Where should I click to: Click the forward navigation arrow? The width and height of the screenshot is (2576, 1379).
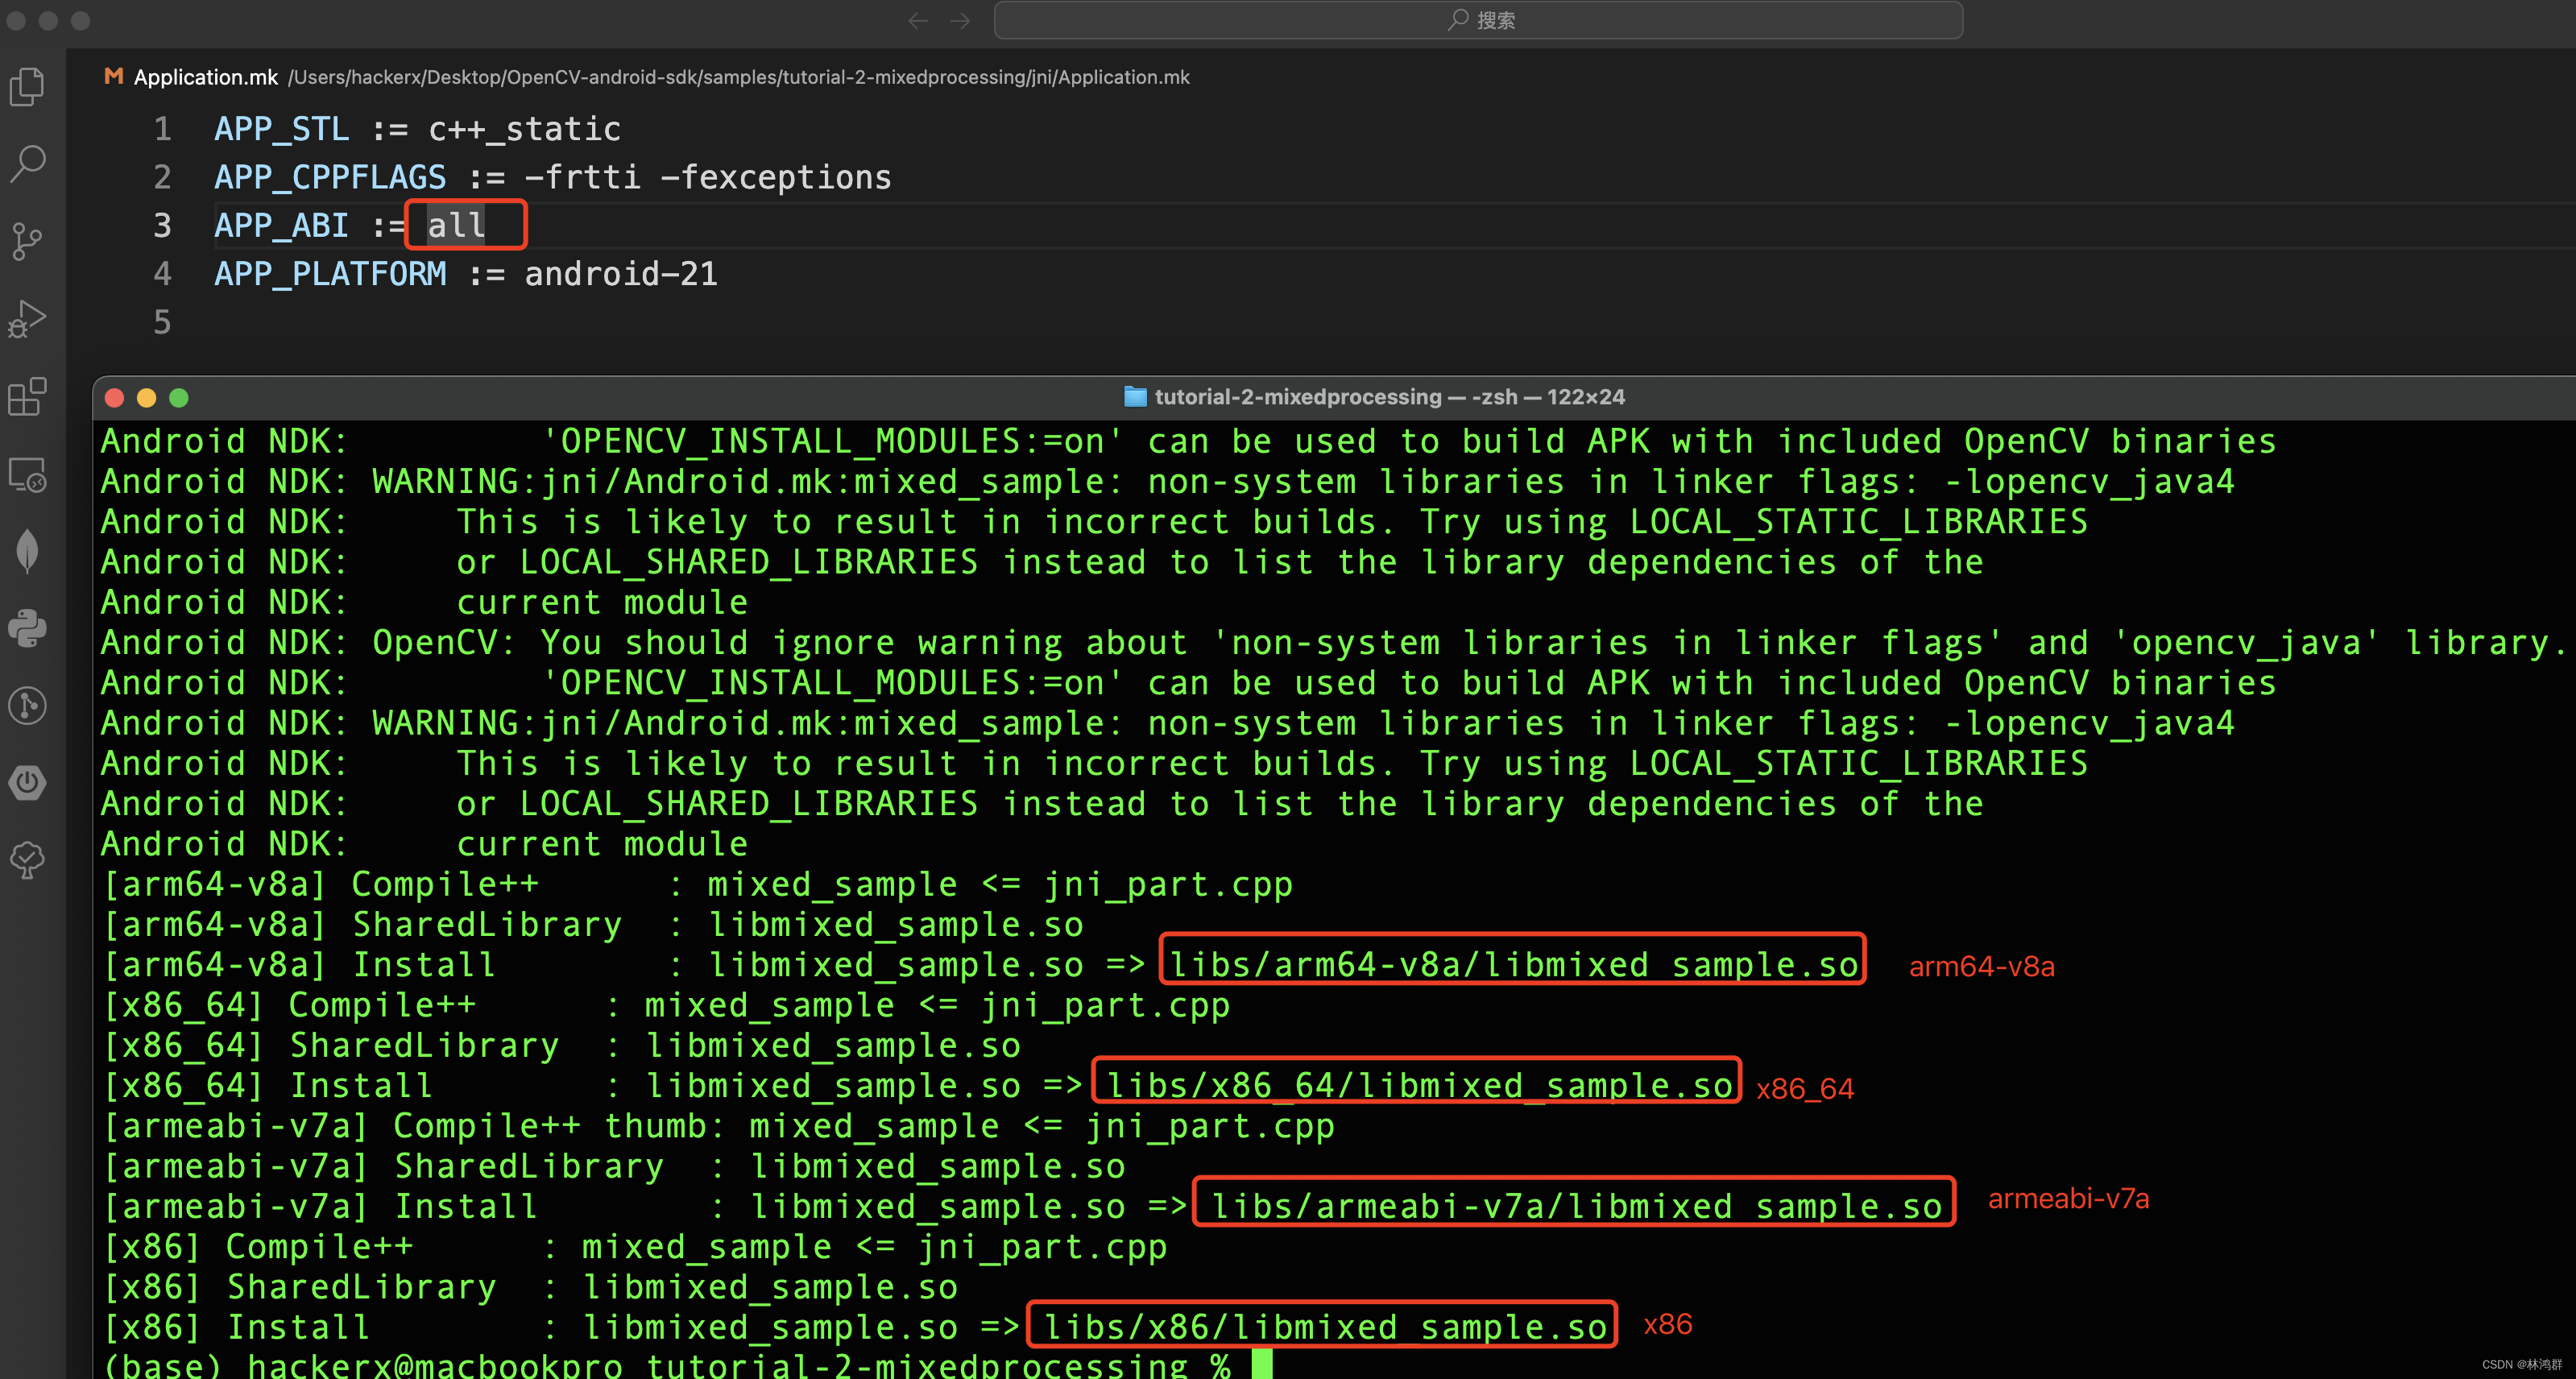[x=960, y=20]
